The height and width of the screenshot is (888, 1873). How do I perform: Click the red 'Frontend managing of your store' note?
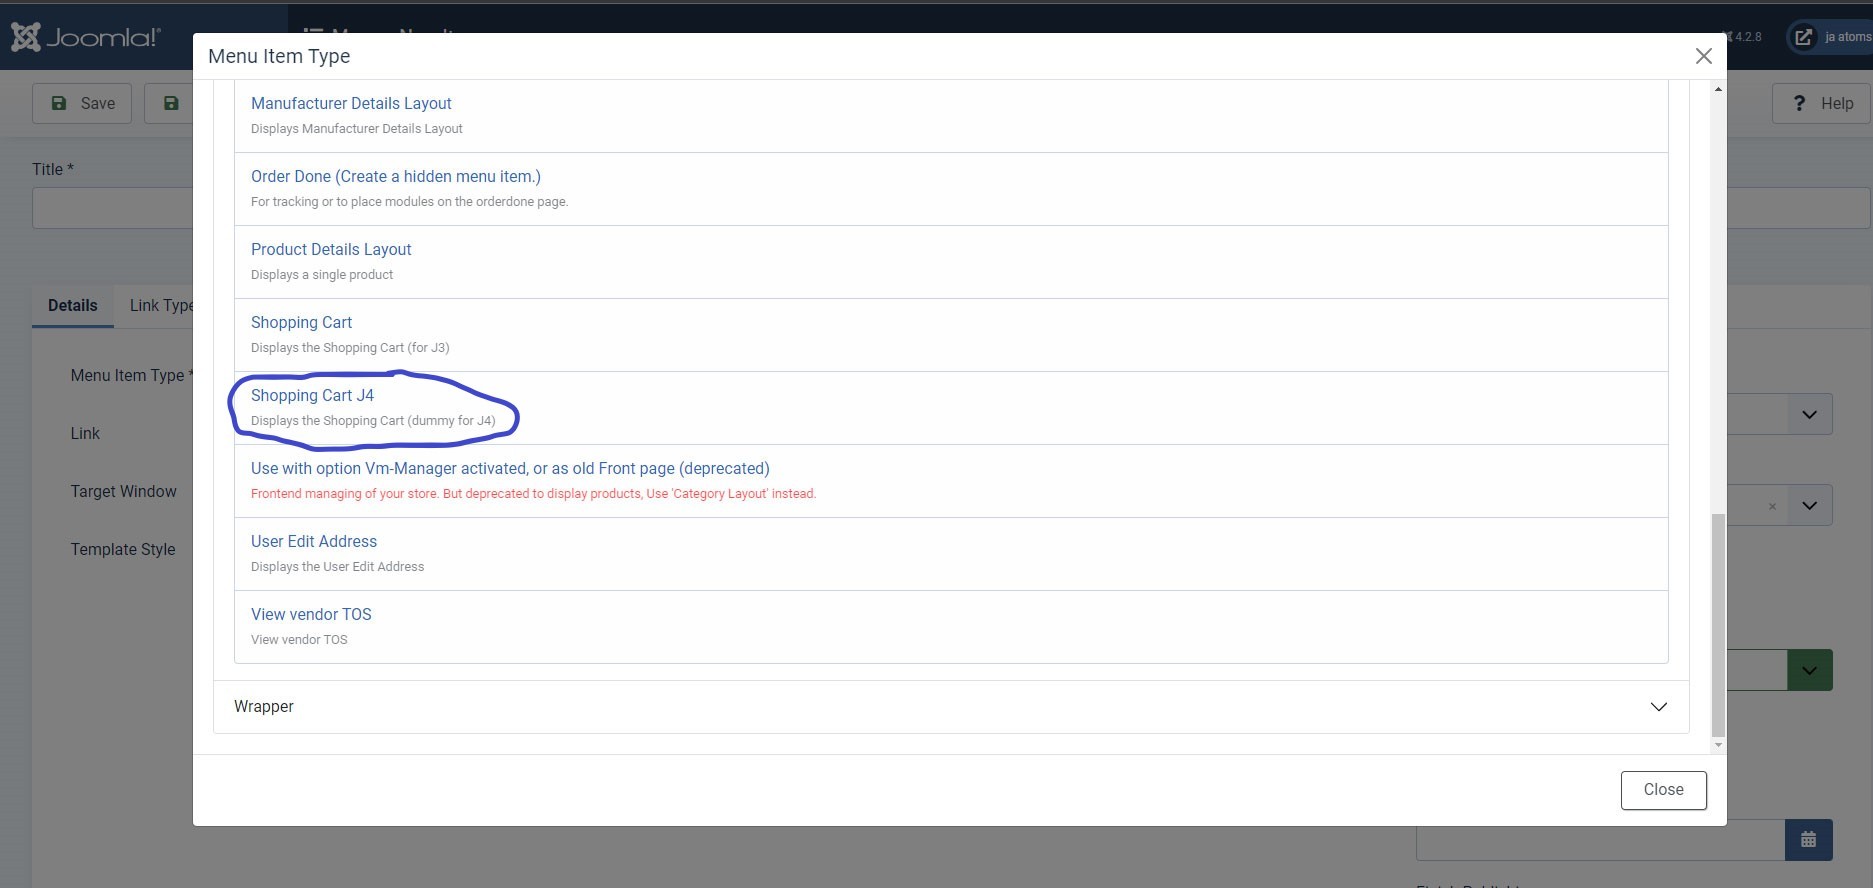(533, 494)
